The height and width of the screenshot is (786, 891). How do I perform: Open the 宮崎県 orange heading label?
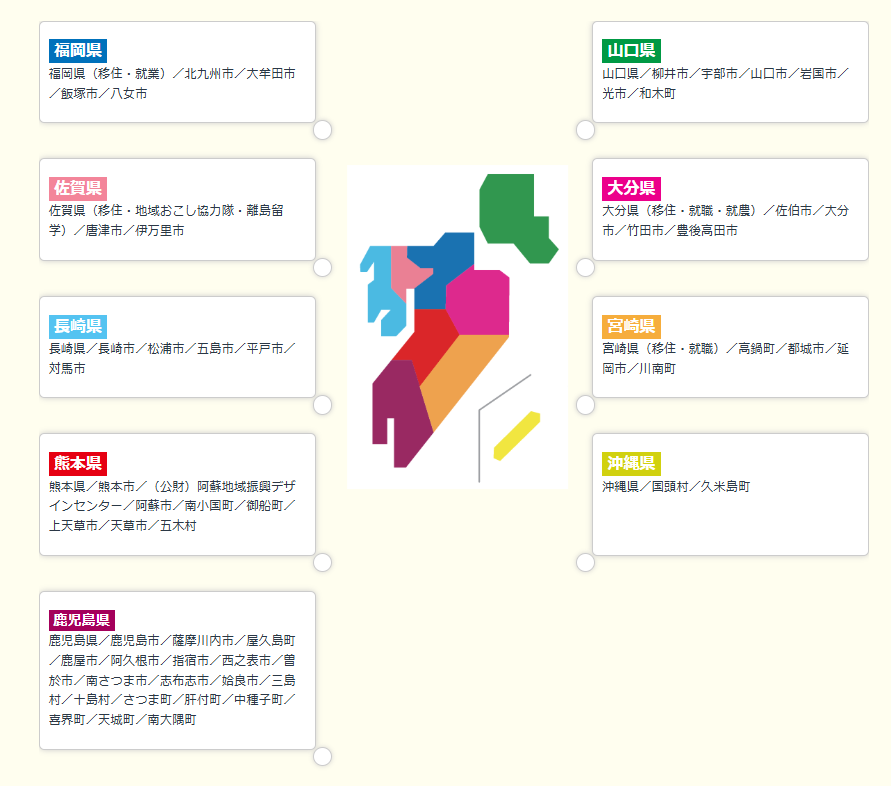click(x=631, y=326)
